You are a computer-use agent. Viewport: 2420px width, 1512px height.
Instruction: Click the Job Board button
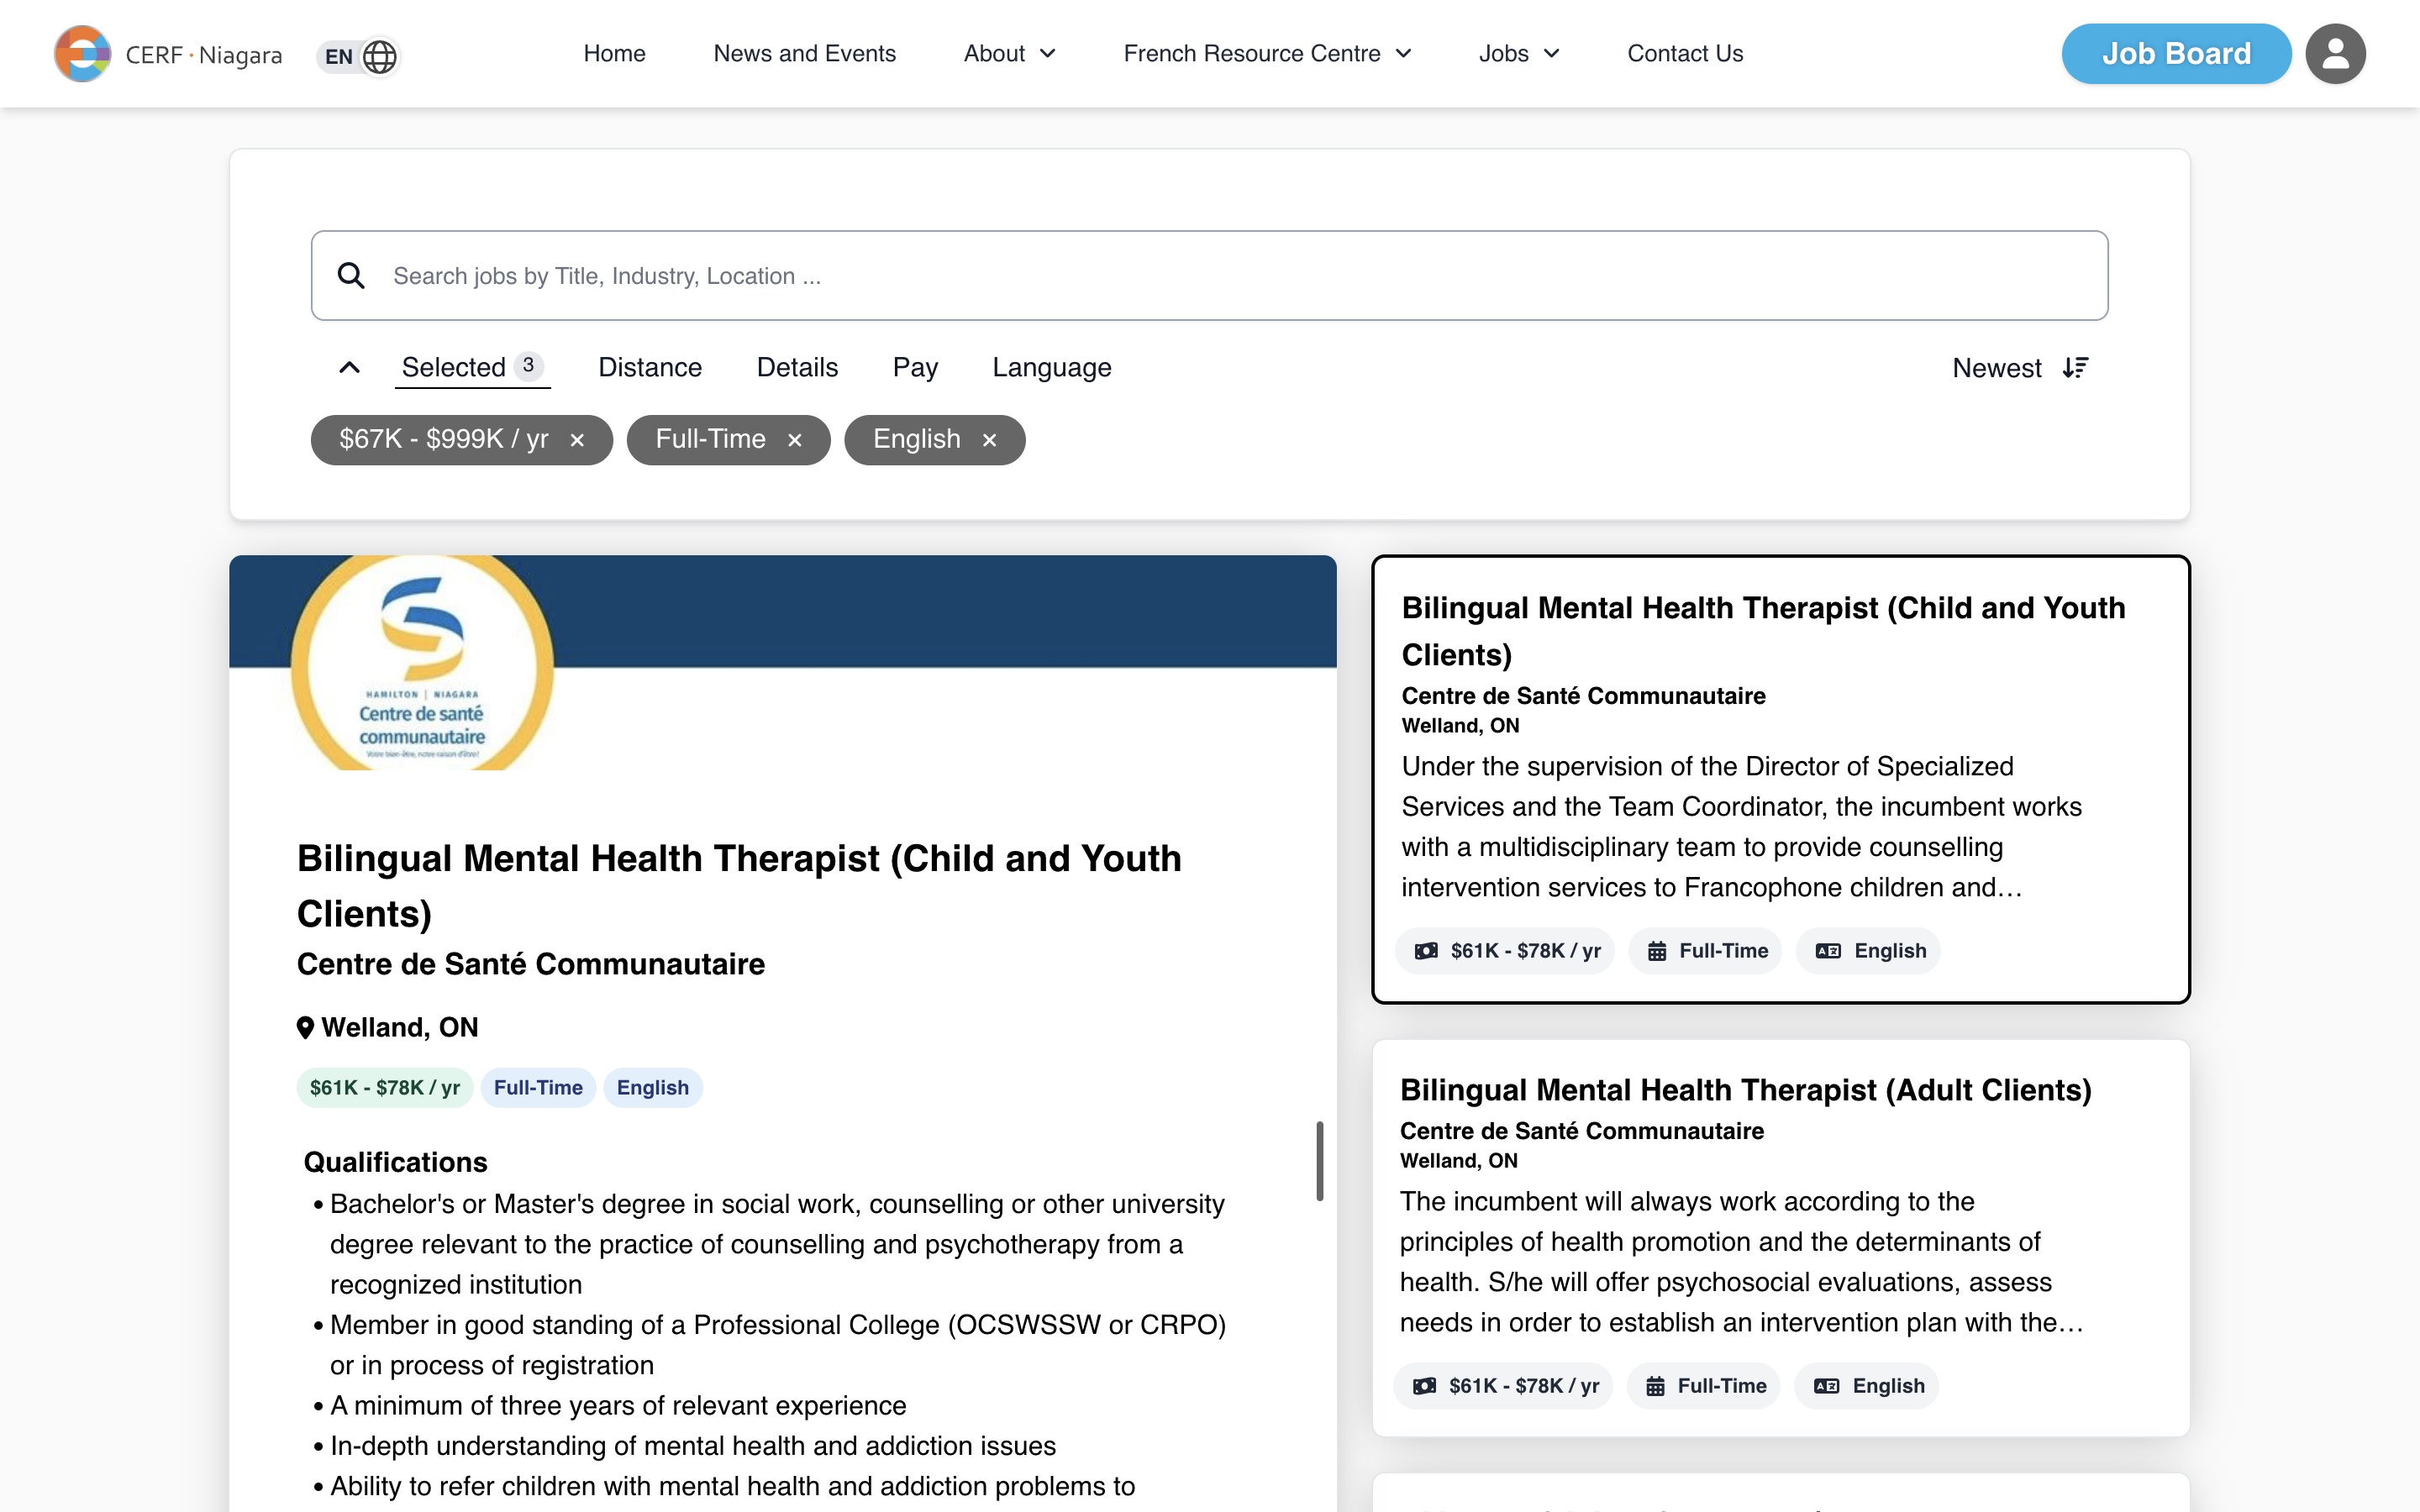[x=2175, y=54]
